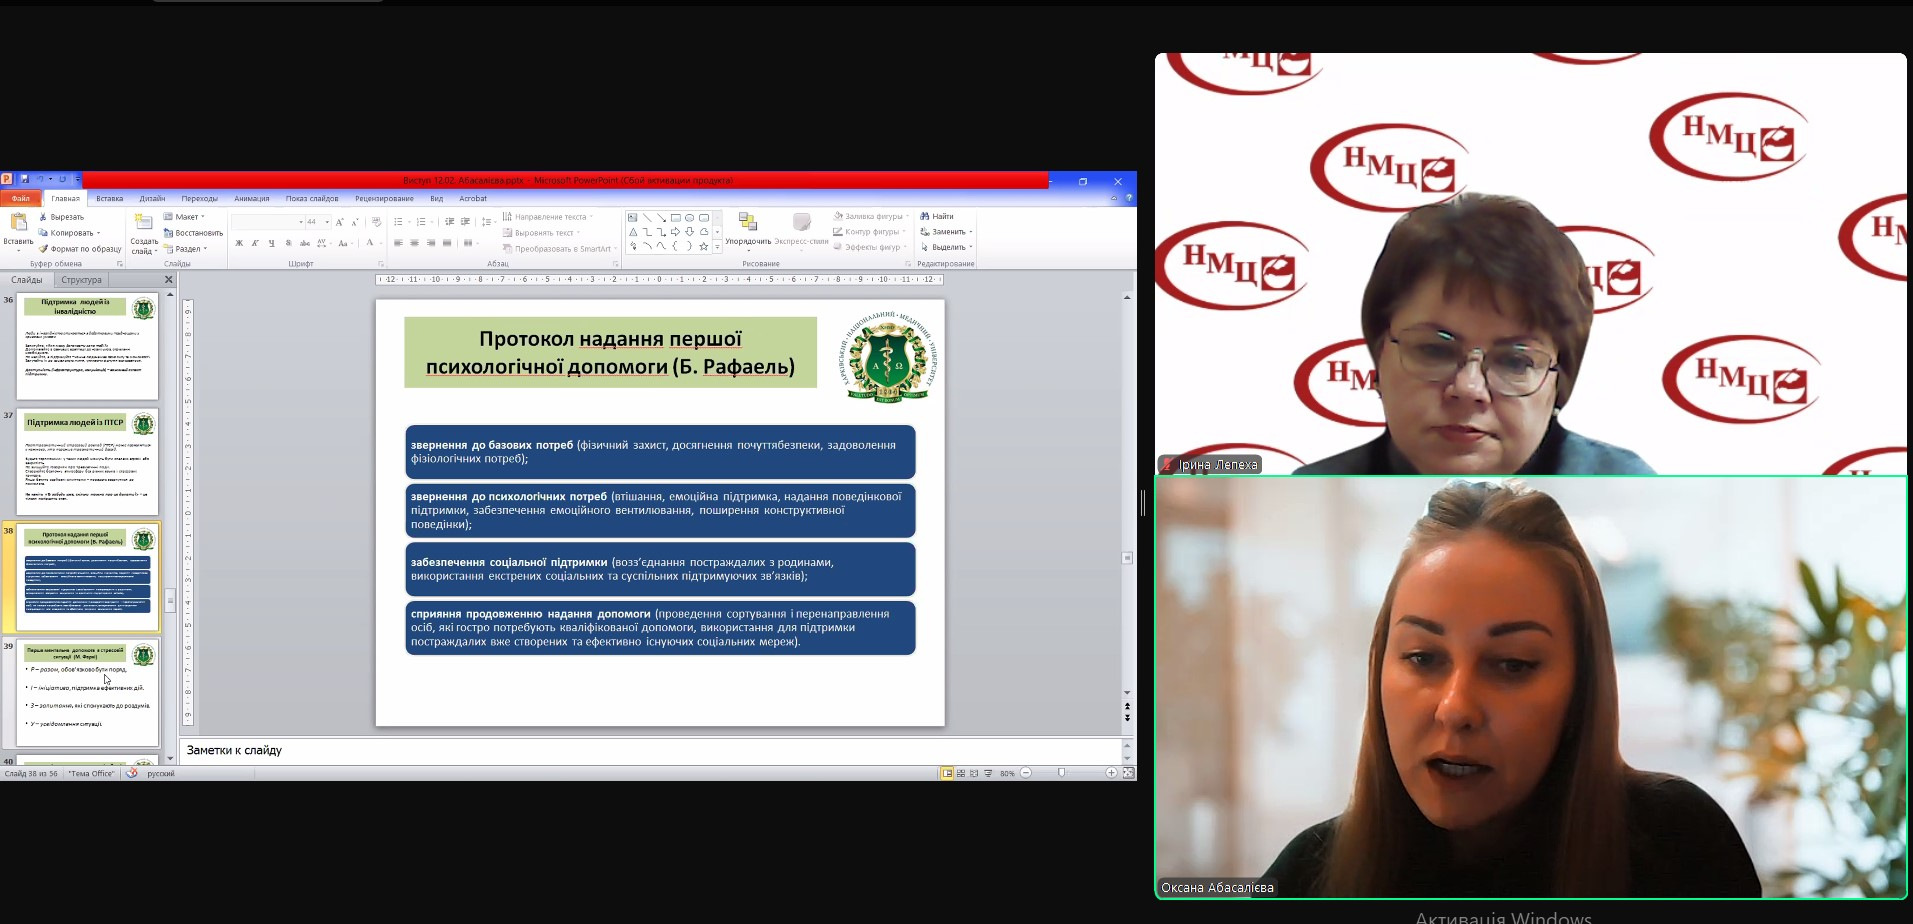The height and width of the screenshot is (924, 1913).
Task: Select the rectangle shape in shapes gallery
Action: click(676, 217)
